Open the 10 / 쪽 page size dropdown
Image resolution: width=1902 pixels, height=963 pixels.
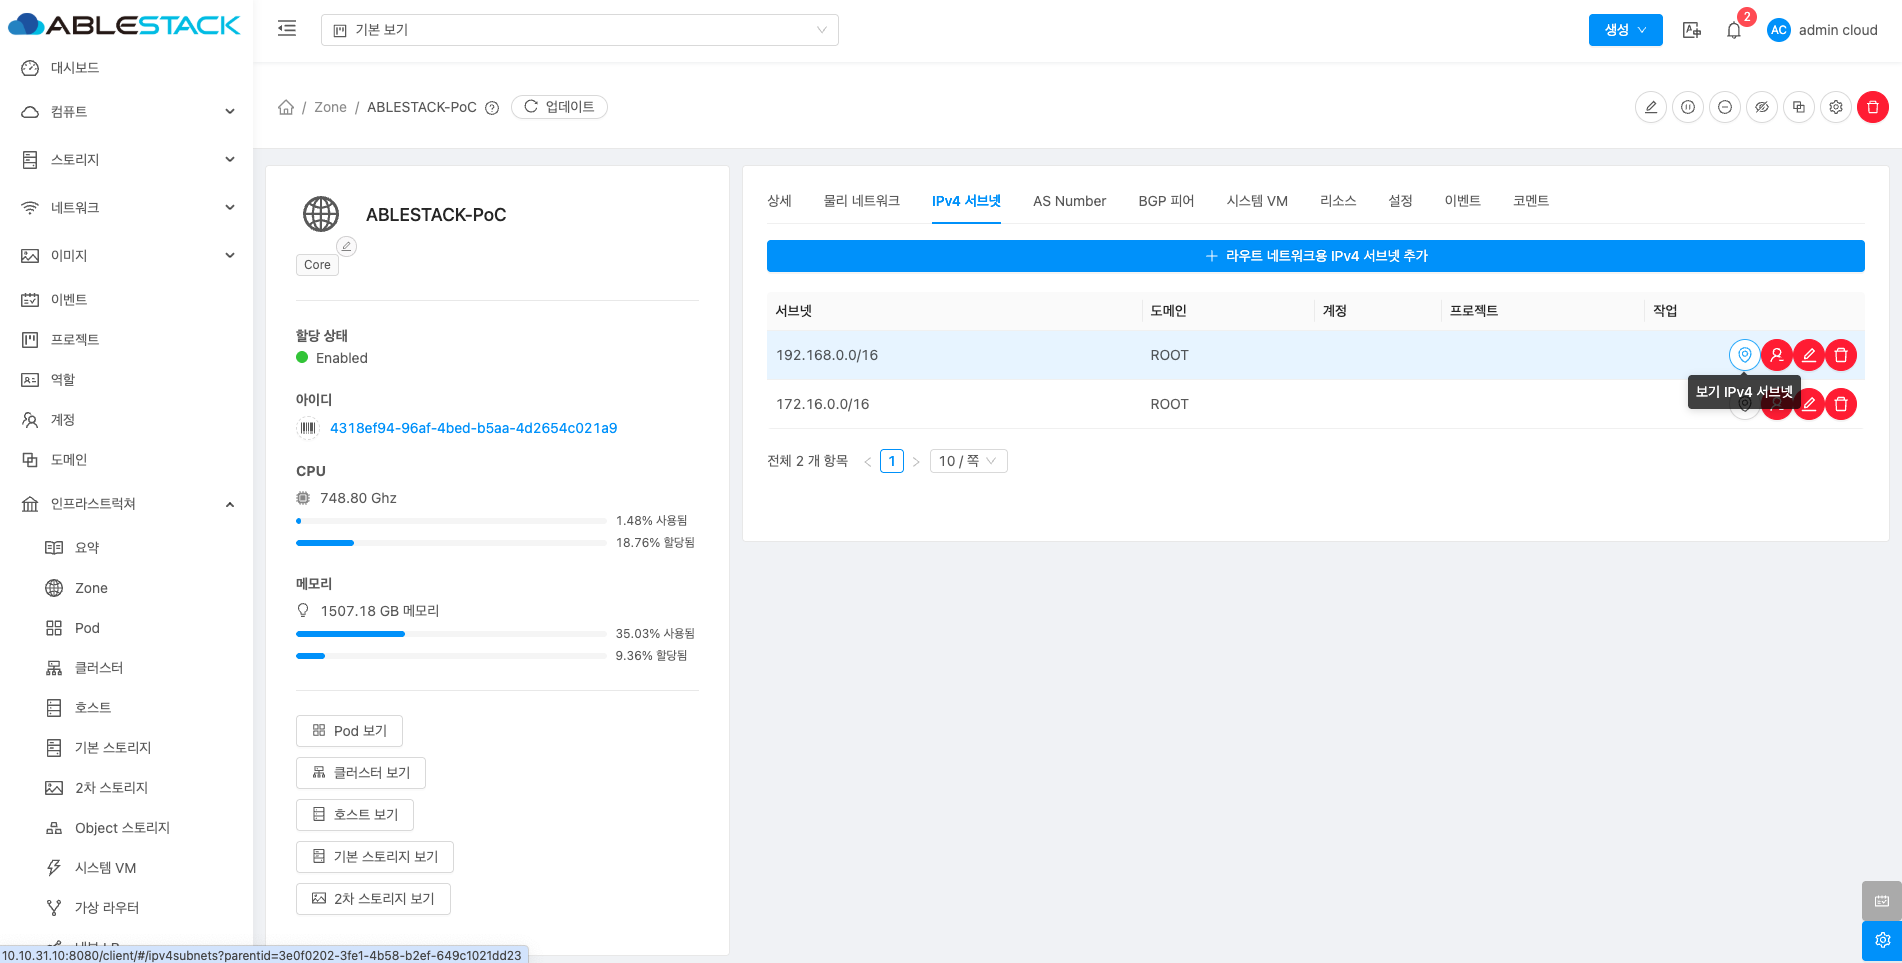pyautogui.click(x=967, y=461)
